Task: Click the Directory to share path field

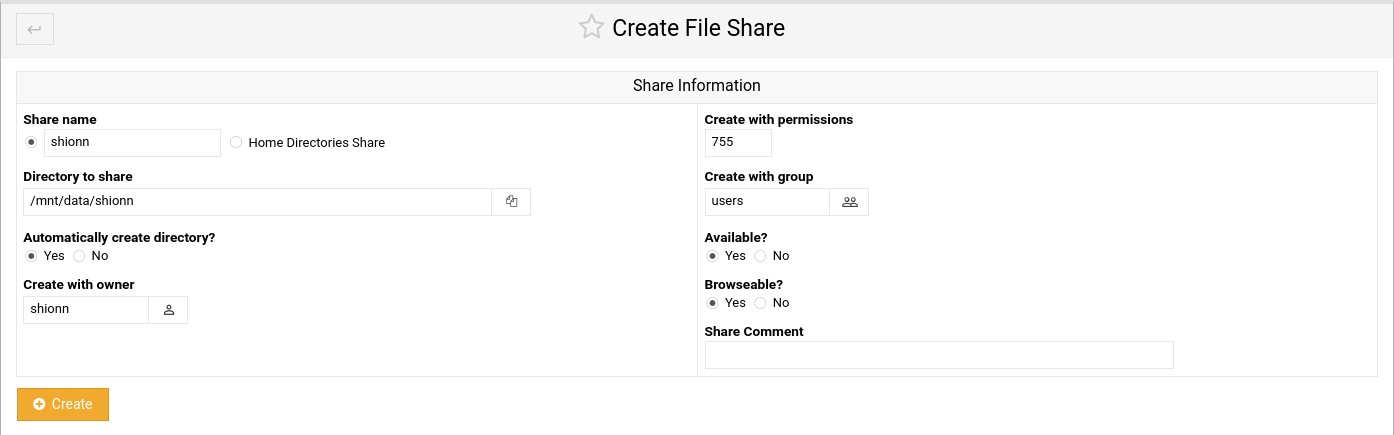Action: 258,201
